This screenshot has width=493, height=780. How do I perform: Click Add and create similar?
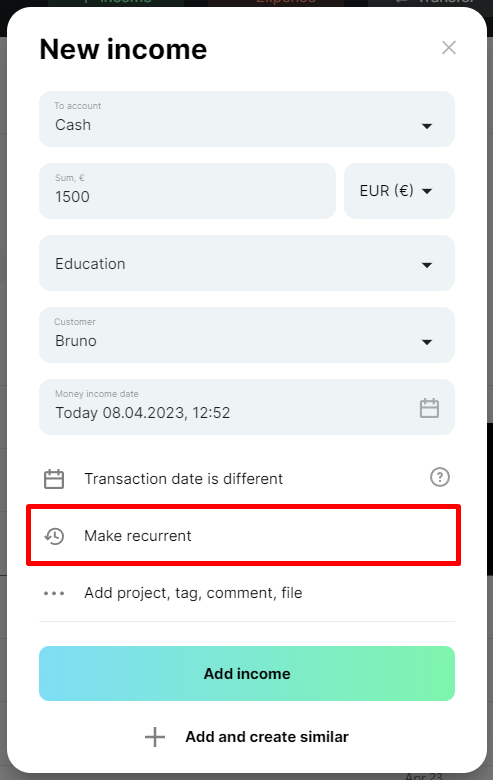click(267, 737)
